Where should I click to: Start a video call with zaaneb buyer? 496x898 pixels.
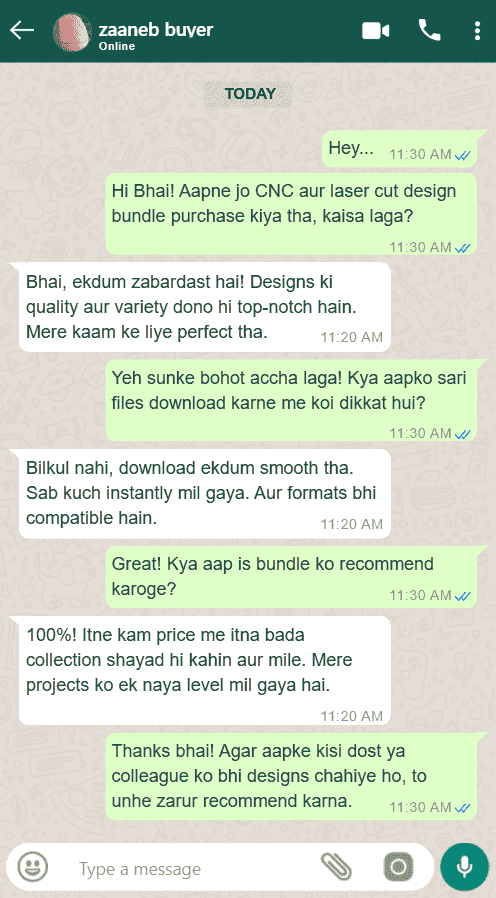tap(376, 31)
